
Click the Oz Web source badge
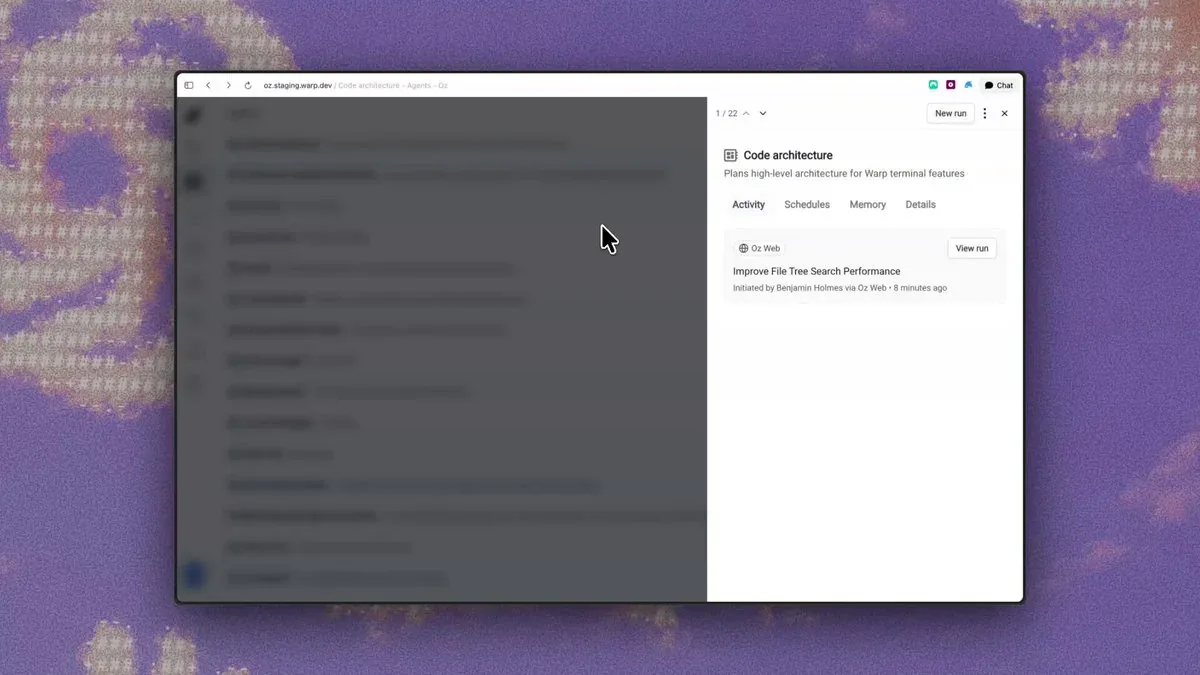tap(759, 248)
